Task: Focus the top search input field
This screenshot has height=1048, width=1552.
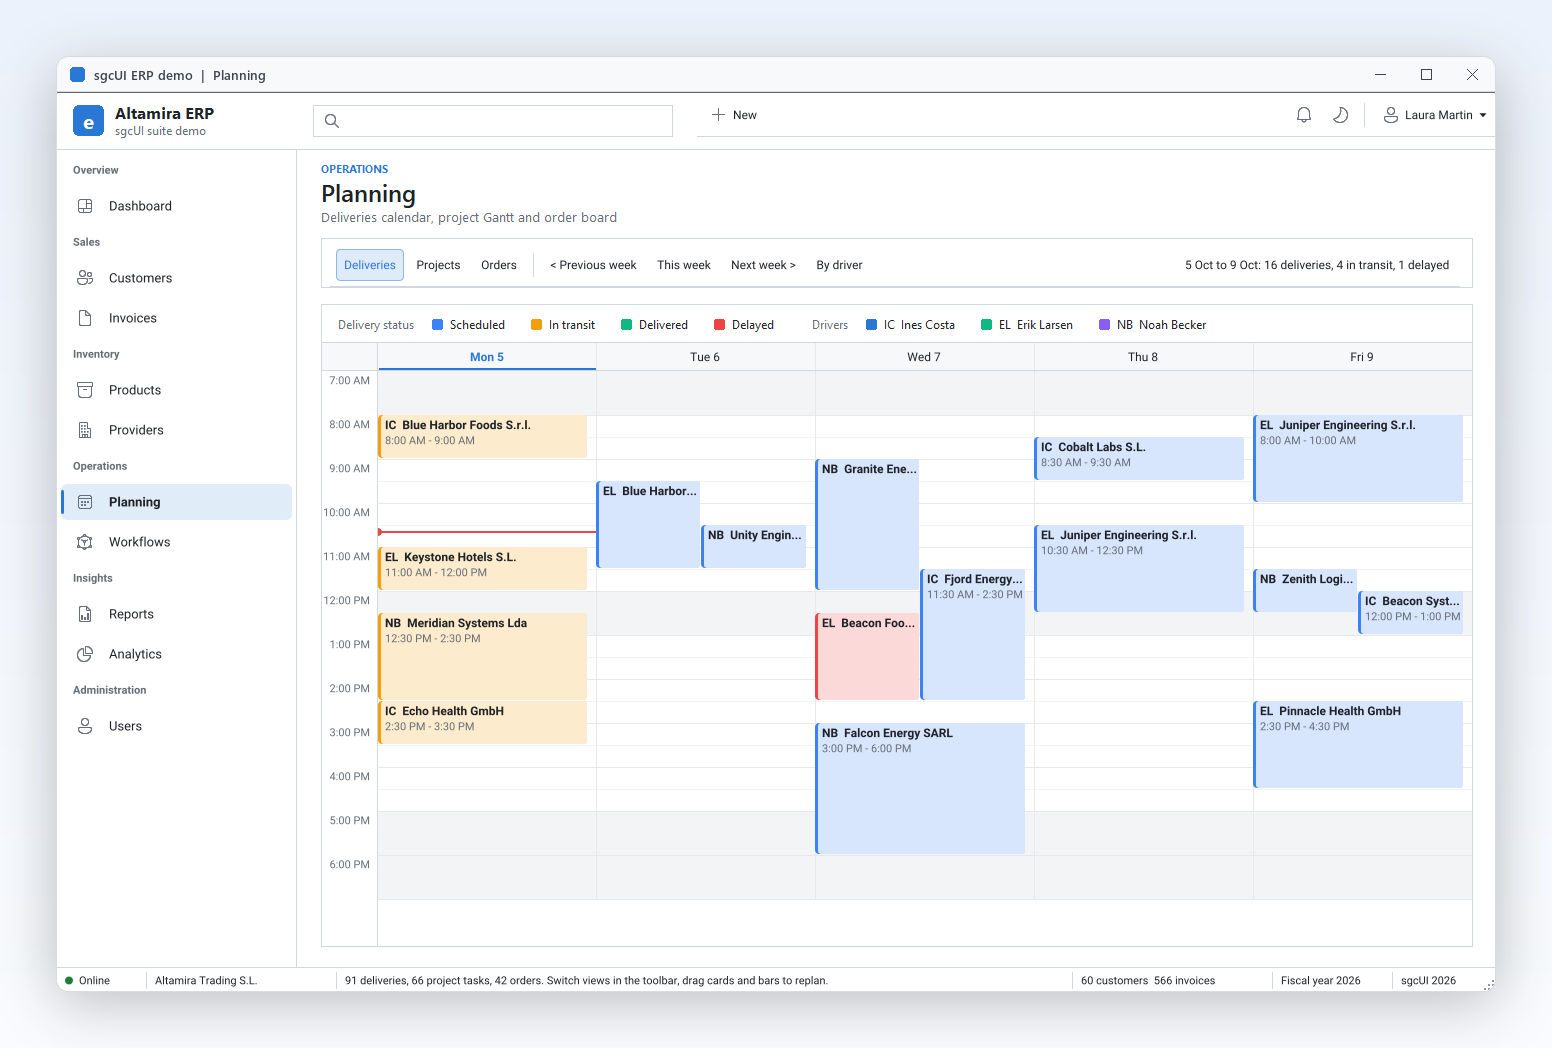Action: pos(493,121)
